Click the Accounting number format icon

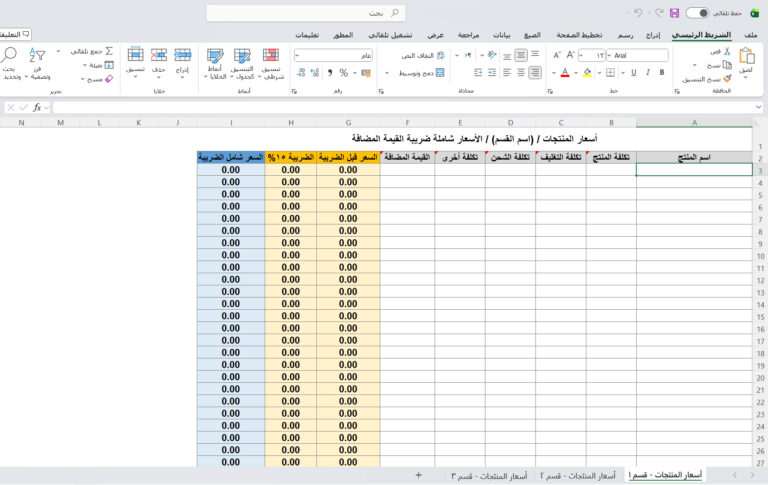pos(366,73)
